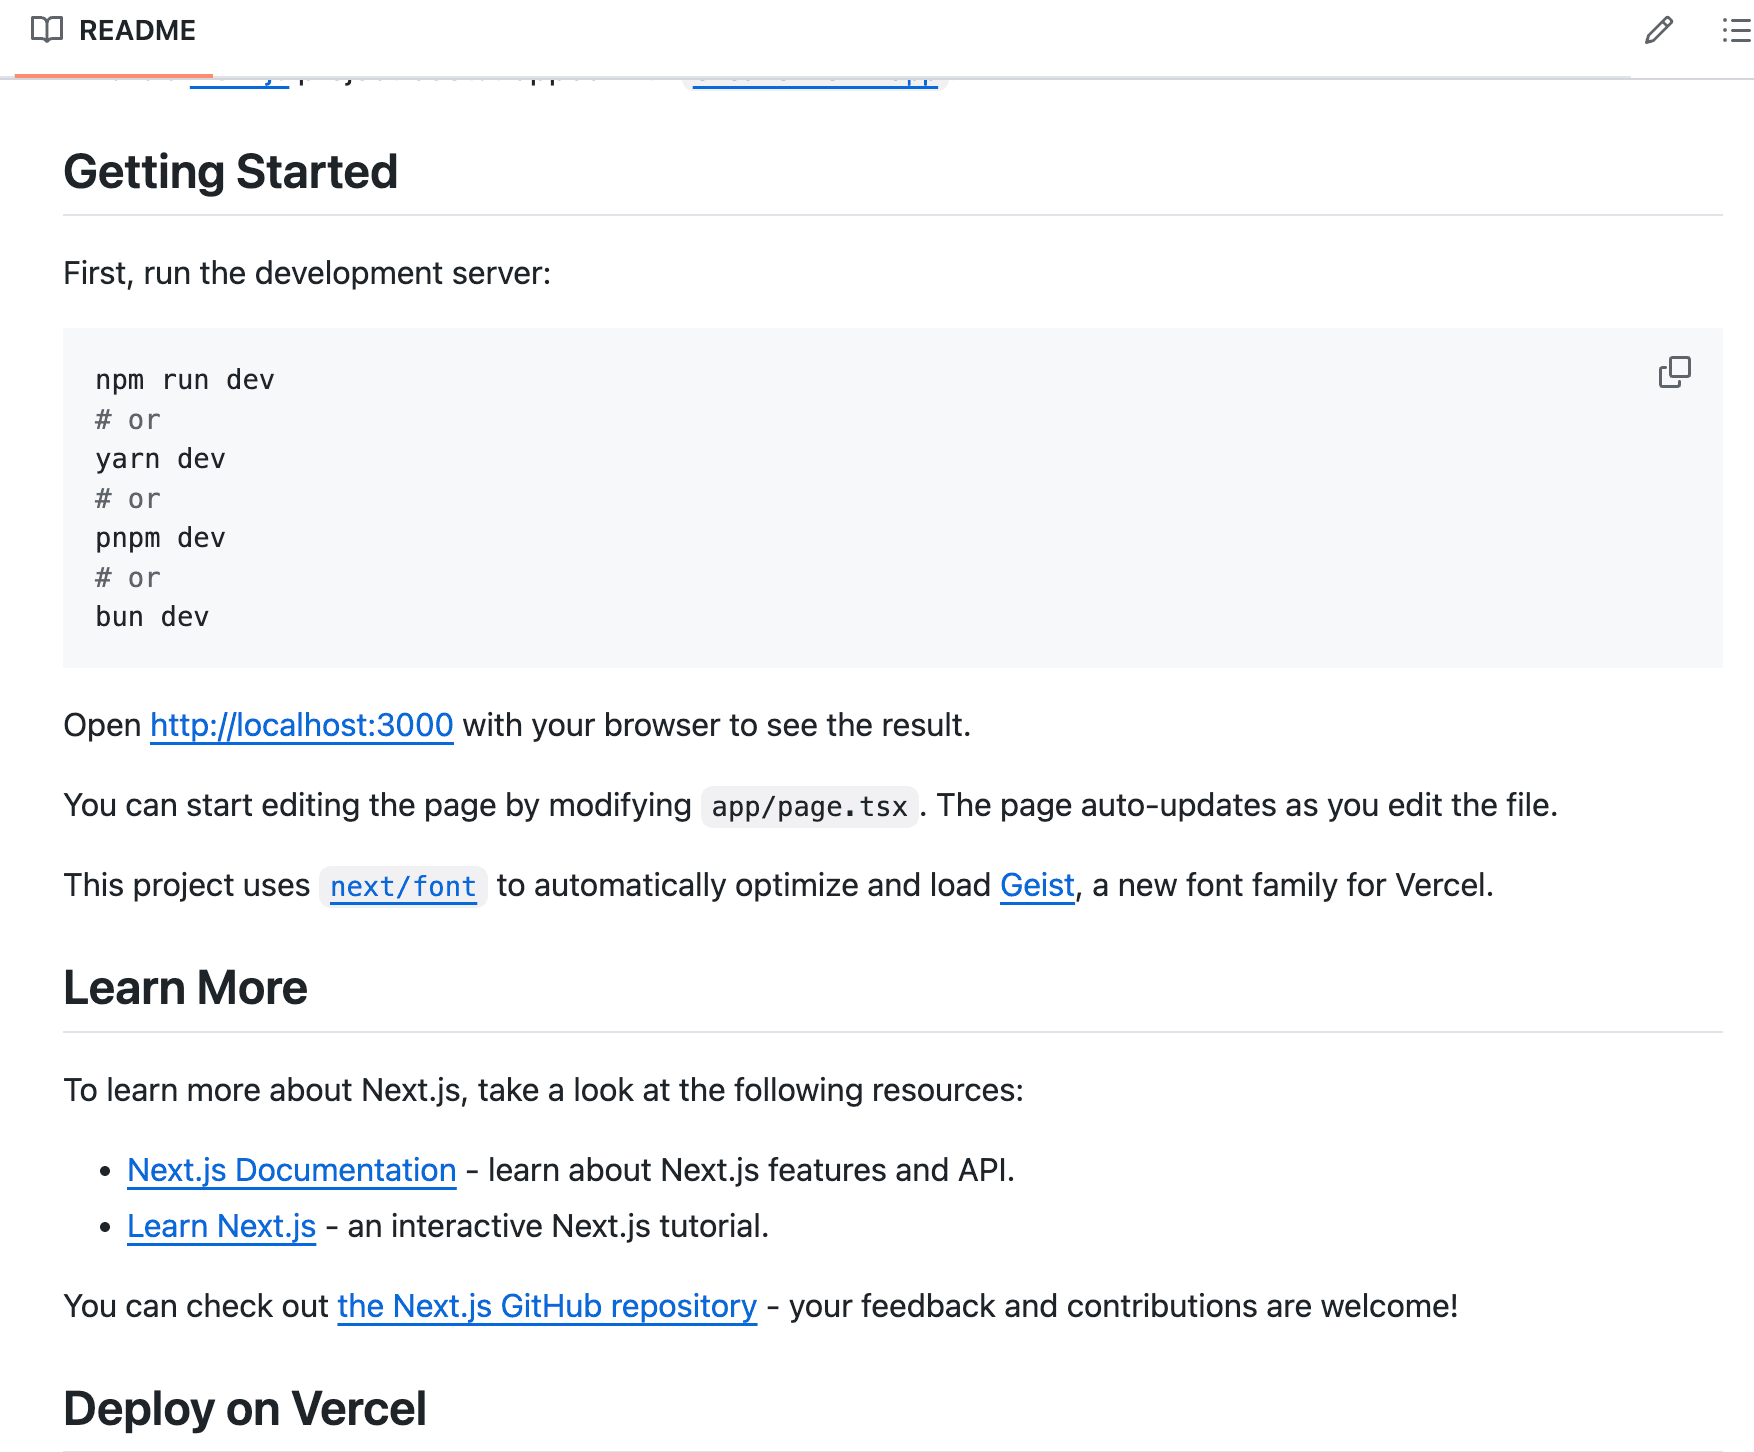Click the Learn More heading

pos(186,988)
